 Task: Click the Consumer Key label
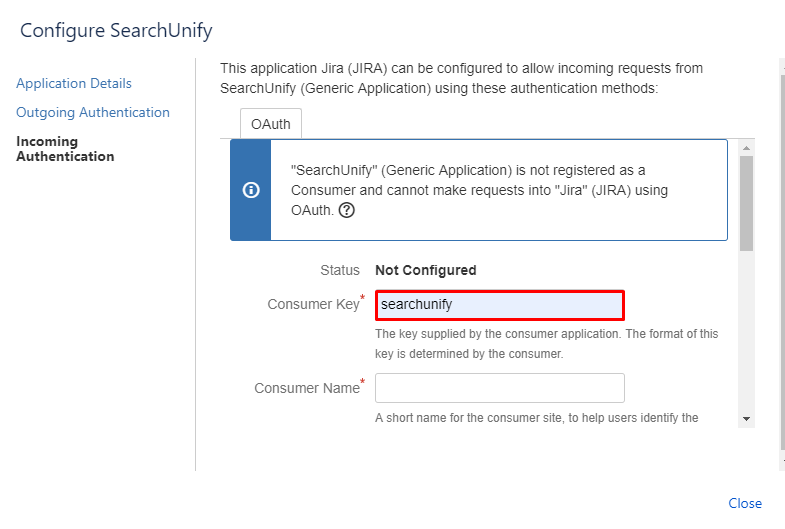pos(312,304)
